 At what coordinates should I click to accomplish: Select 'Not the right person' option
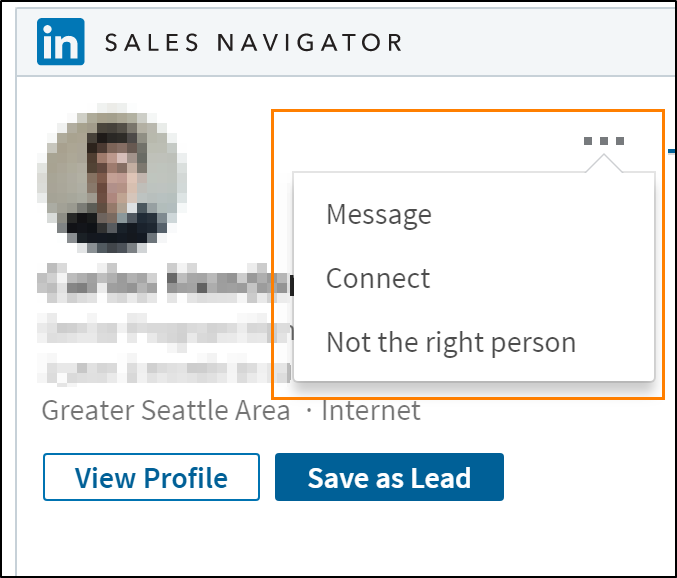click(451, 343)
